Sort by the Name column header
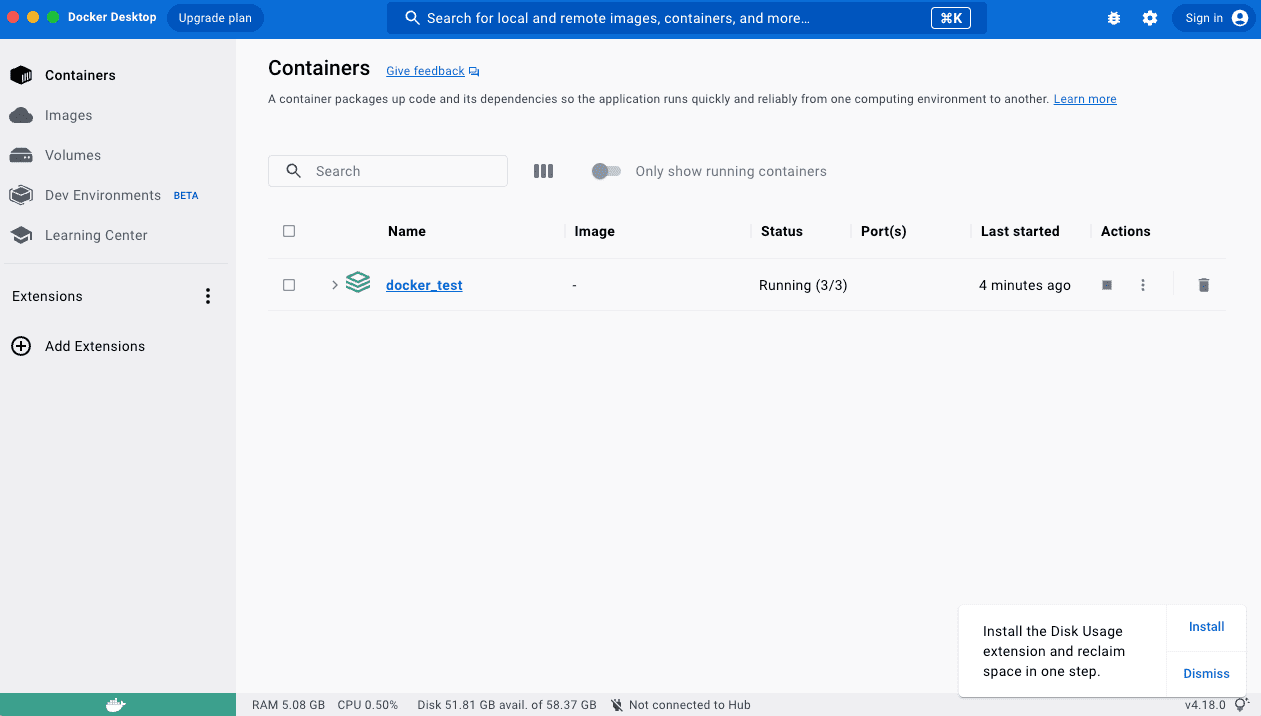 pos(407,231)
